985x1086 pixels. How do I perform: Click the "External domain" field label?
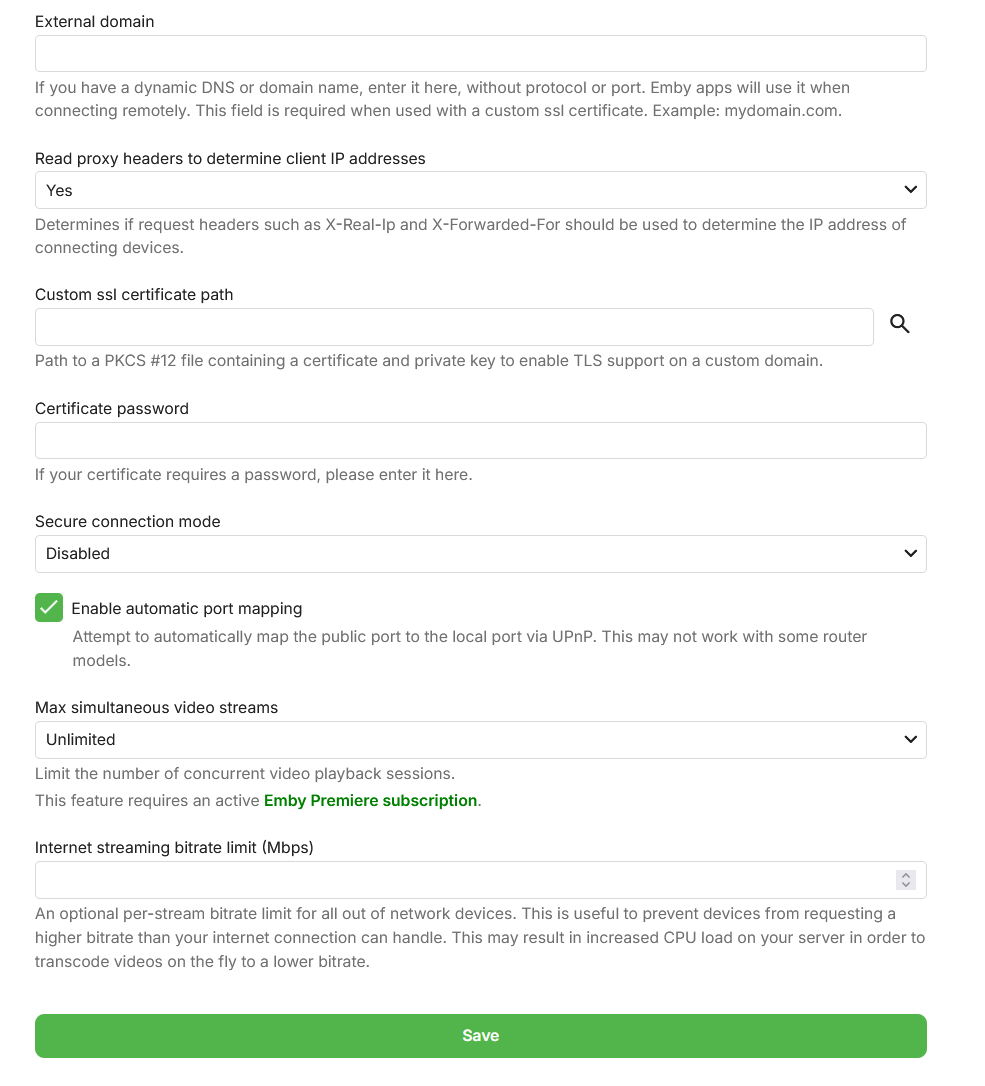point(95,21)
